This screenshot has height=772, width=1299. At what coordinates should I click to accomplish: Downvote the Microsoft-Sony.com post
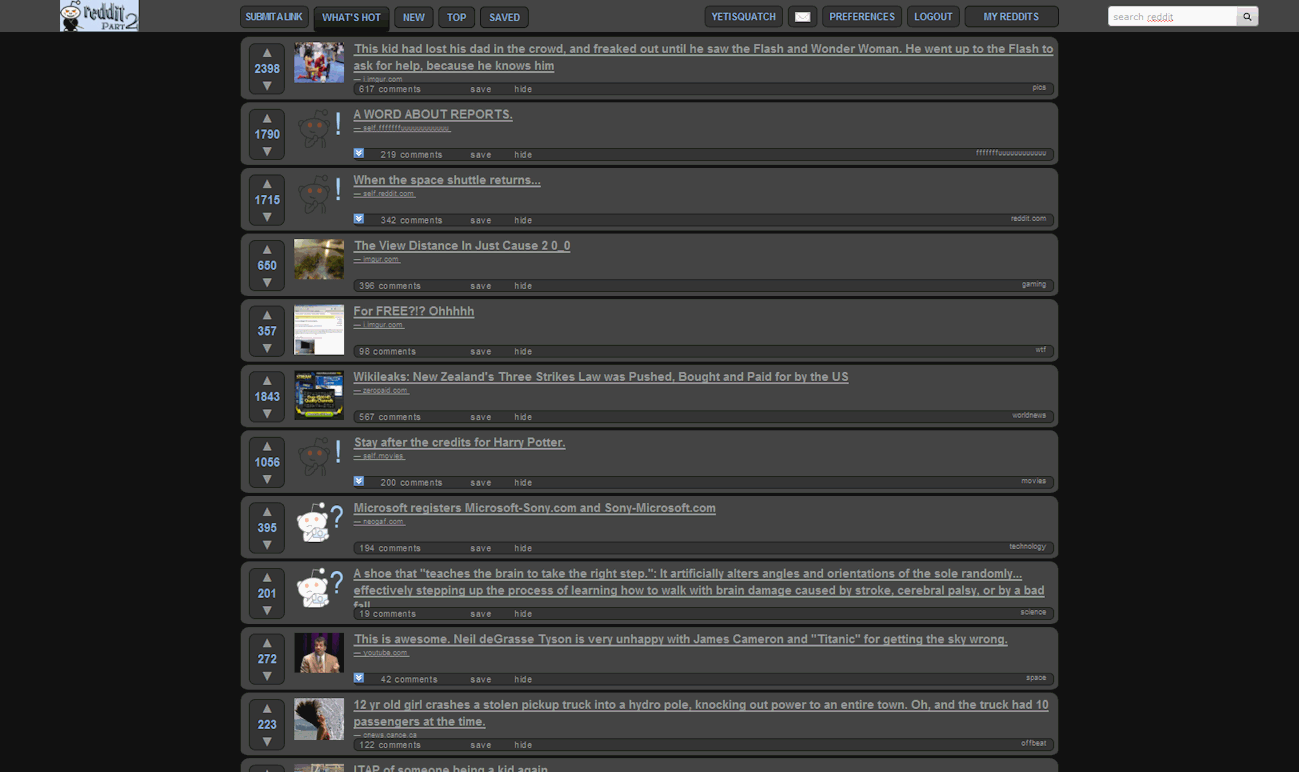[267, 544]
